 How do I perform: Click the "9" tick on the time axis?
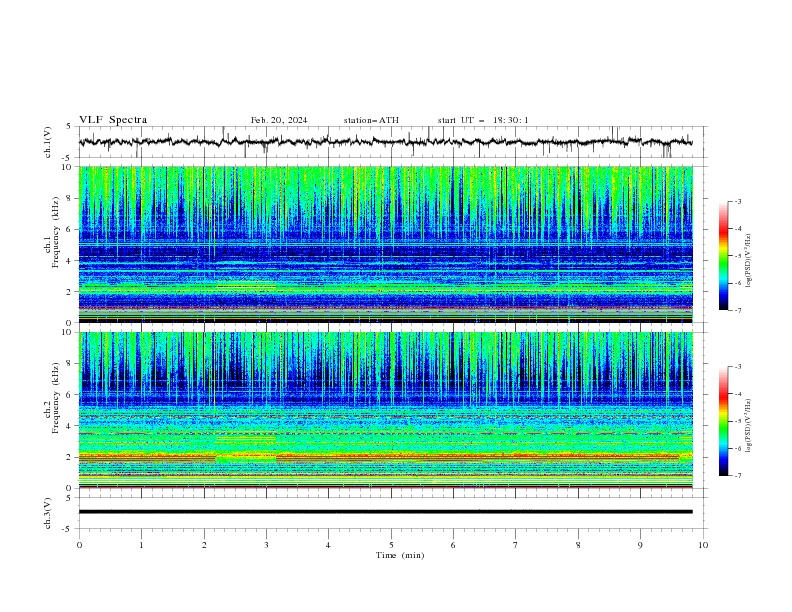[x=640, y=545]
